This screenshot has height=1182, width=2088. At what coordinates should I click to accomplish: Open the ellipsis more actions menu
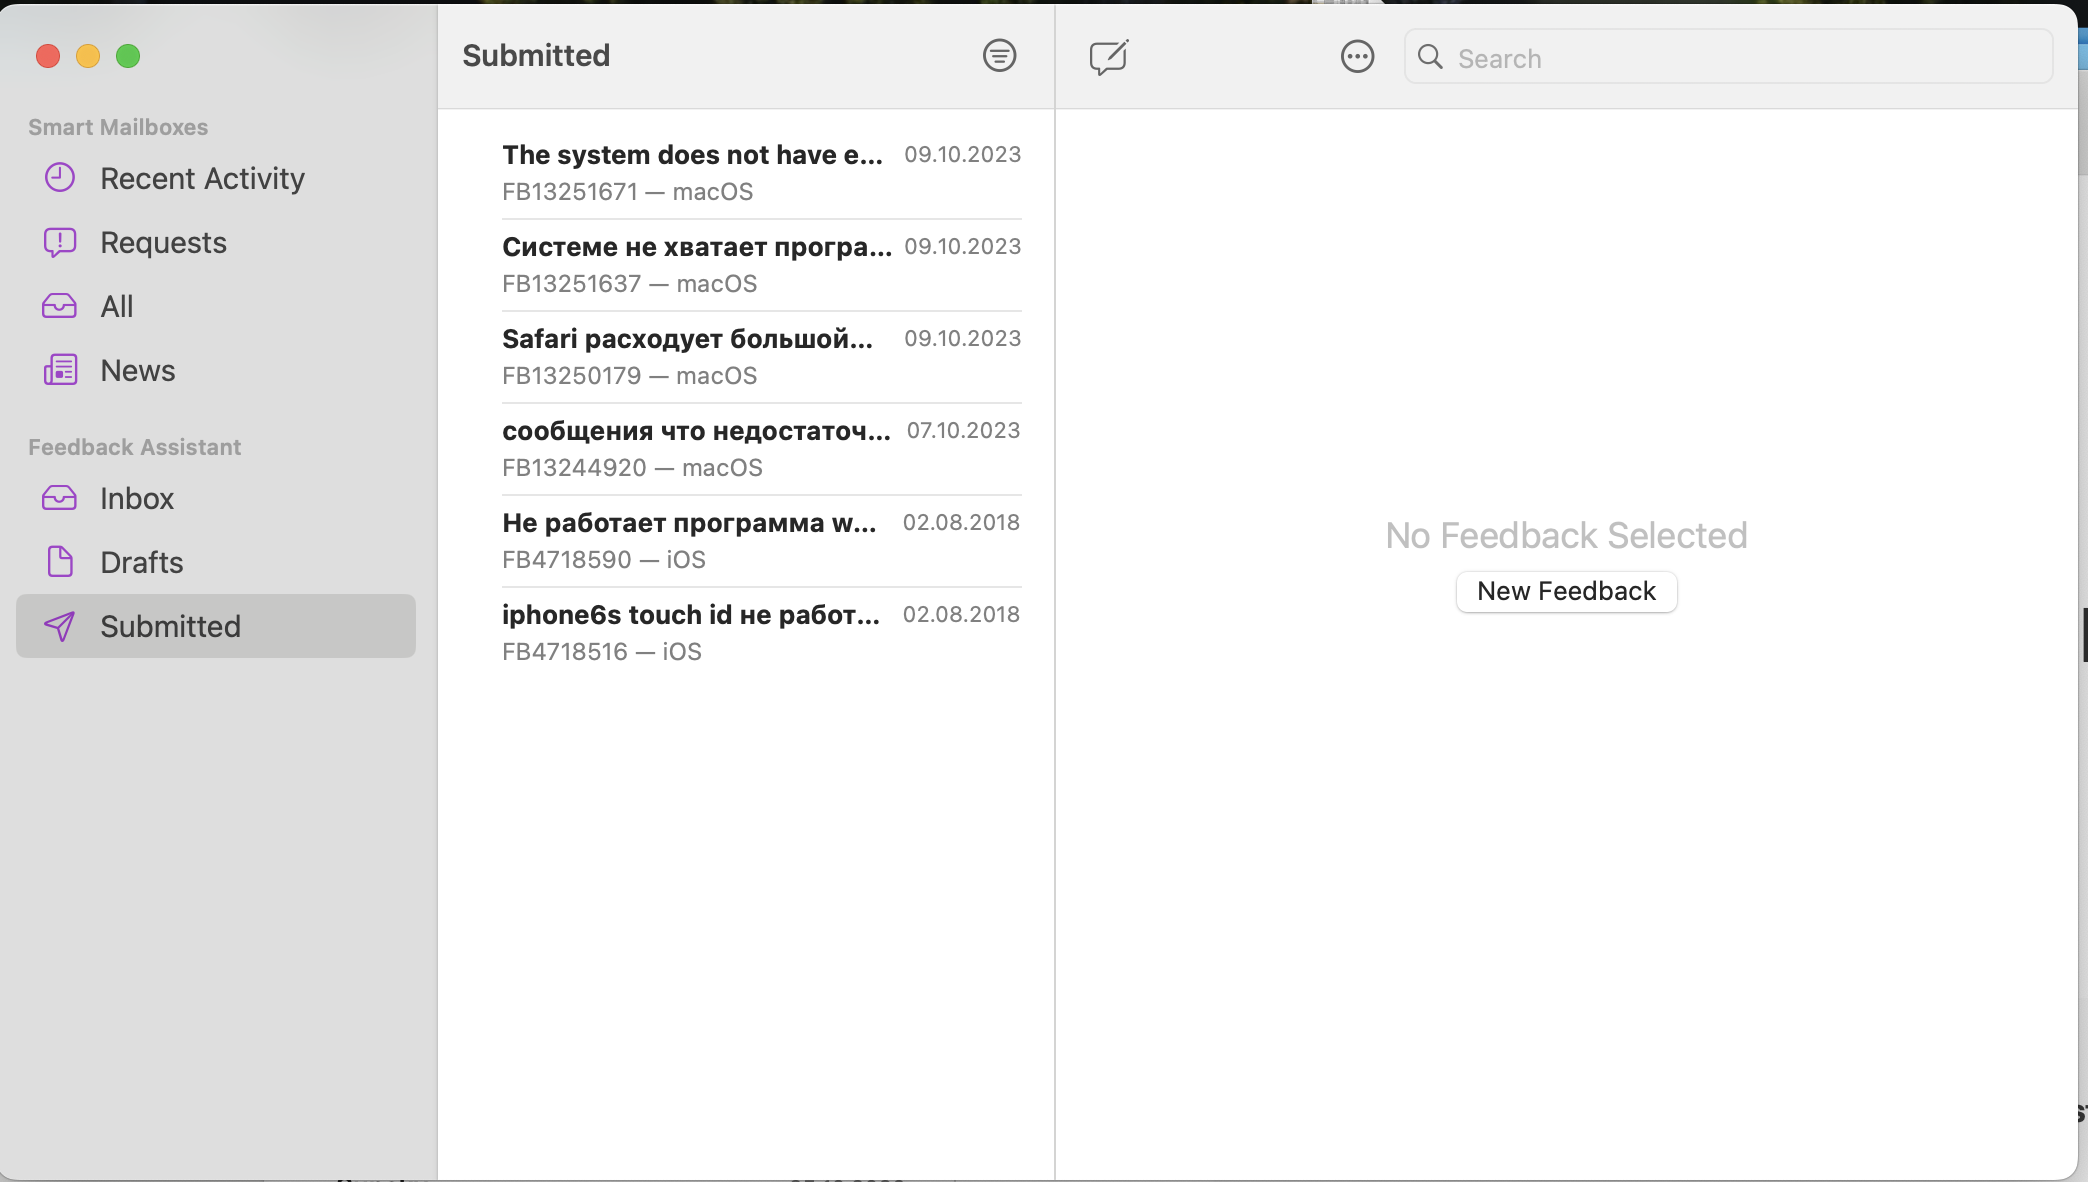coord(1357,57)
